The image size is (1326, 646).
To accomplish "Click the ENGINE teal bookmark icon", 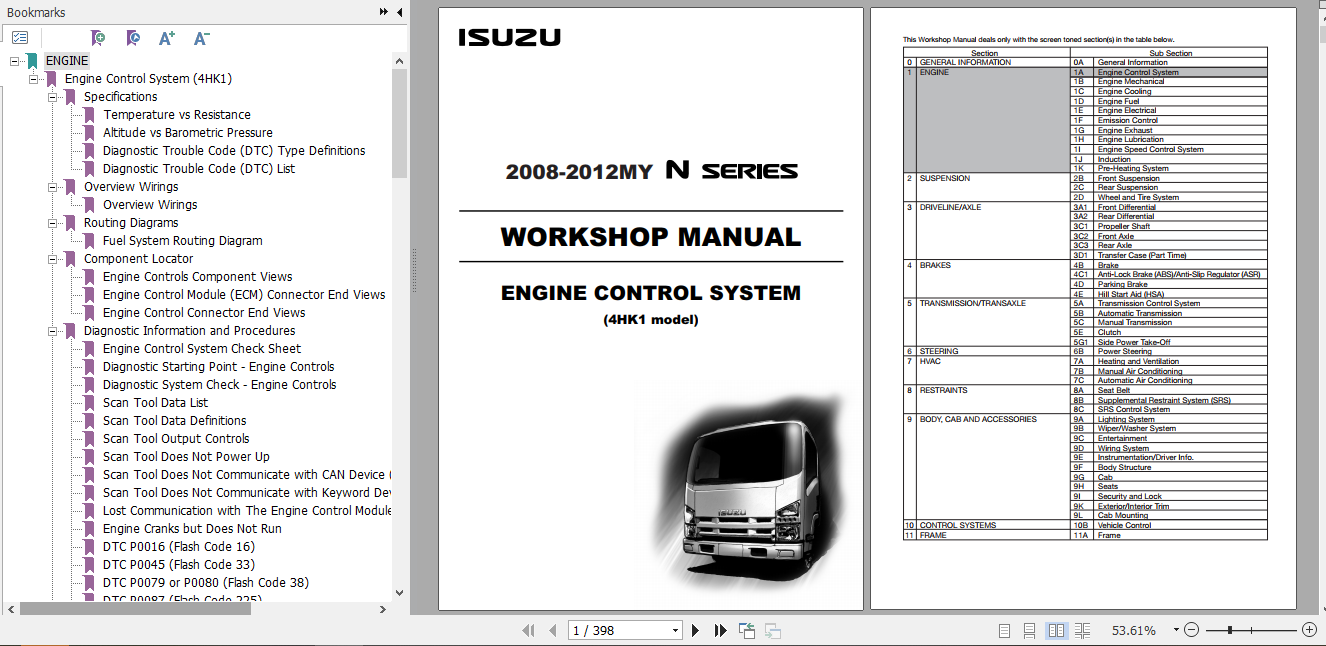I will click(x=32, y=61).
